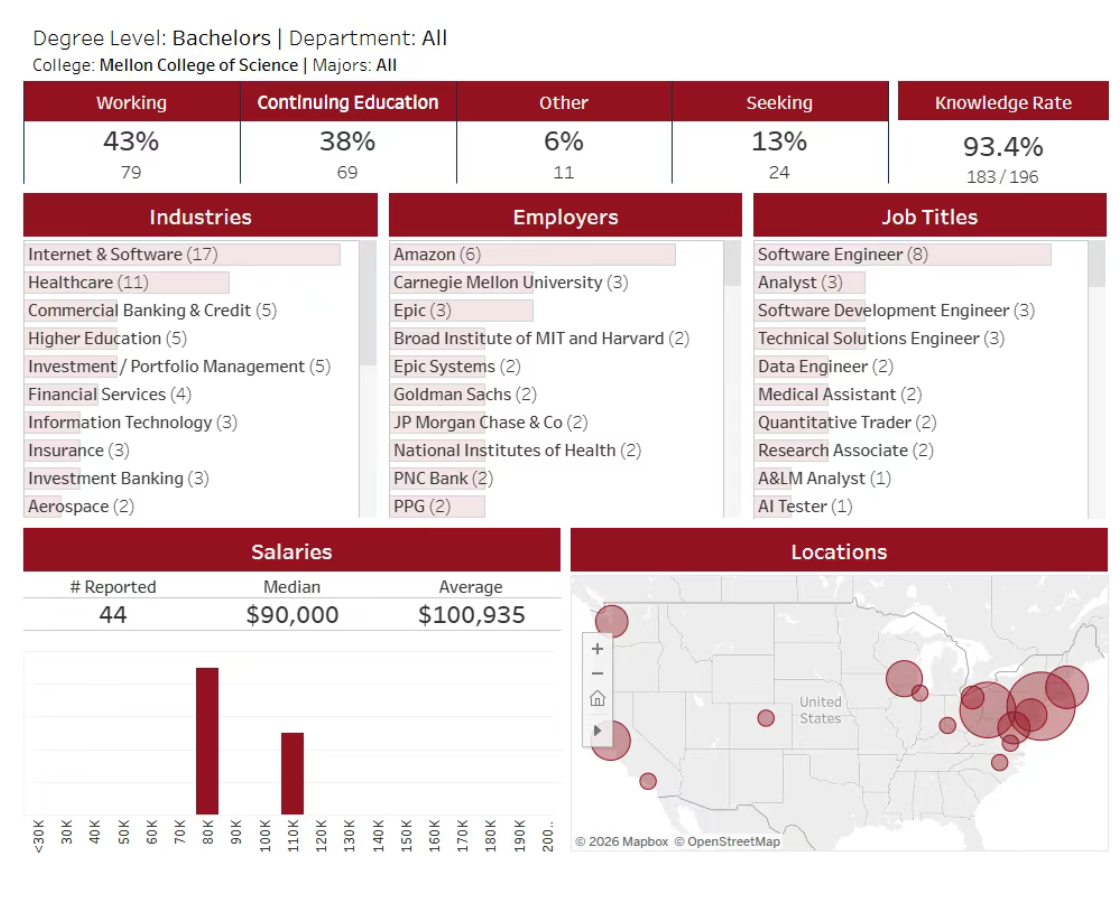Select Amazon in the Employers list
This screenshot has width=1120, height=897.
[x=425, y=255]
